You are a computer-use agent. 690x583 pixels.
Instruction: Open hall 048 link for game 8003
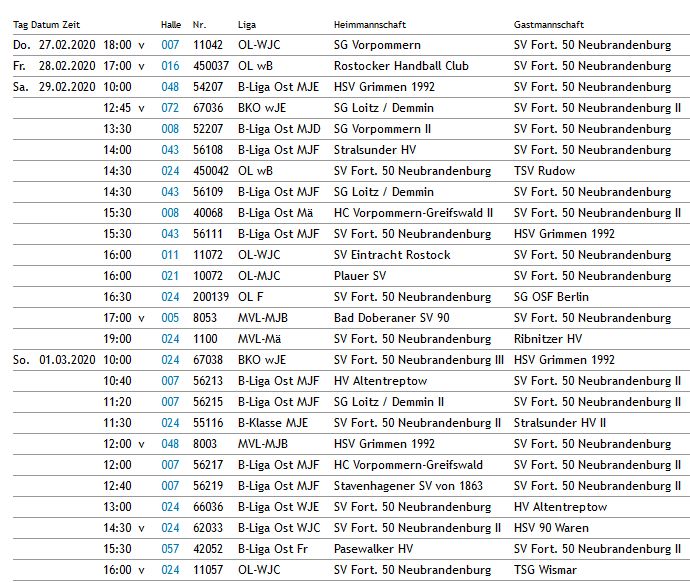[x=170, y=444]
